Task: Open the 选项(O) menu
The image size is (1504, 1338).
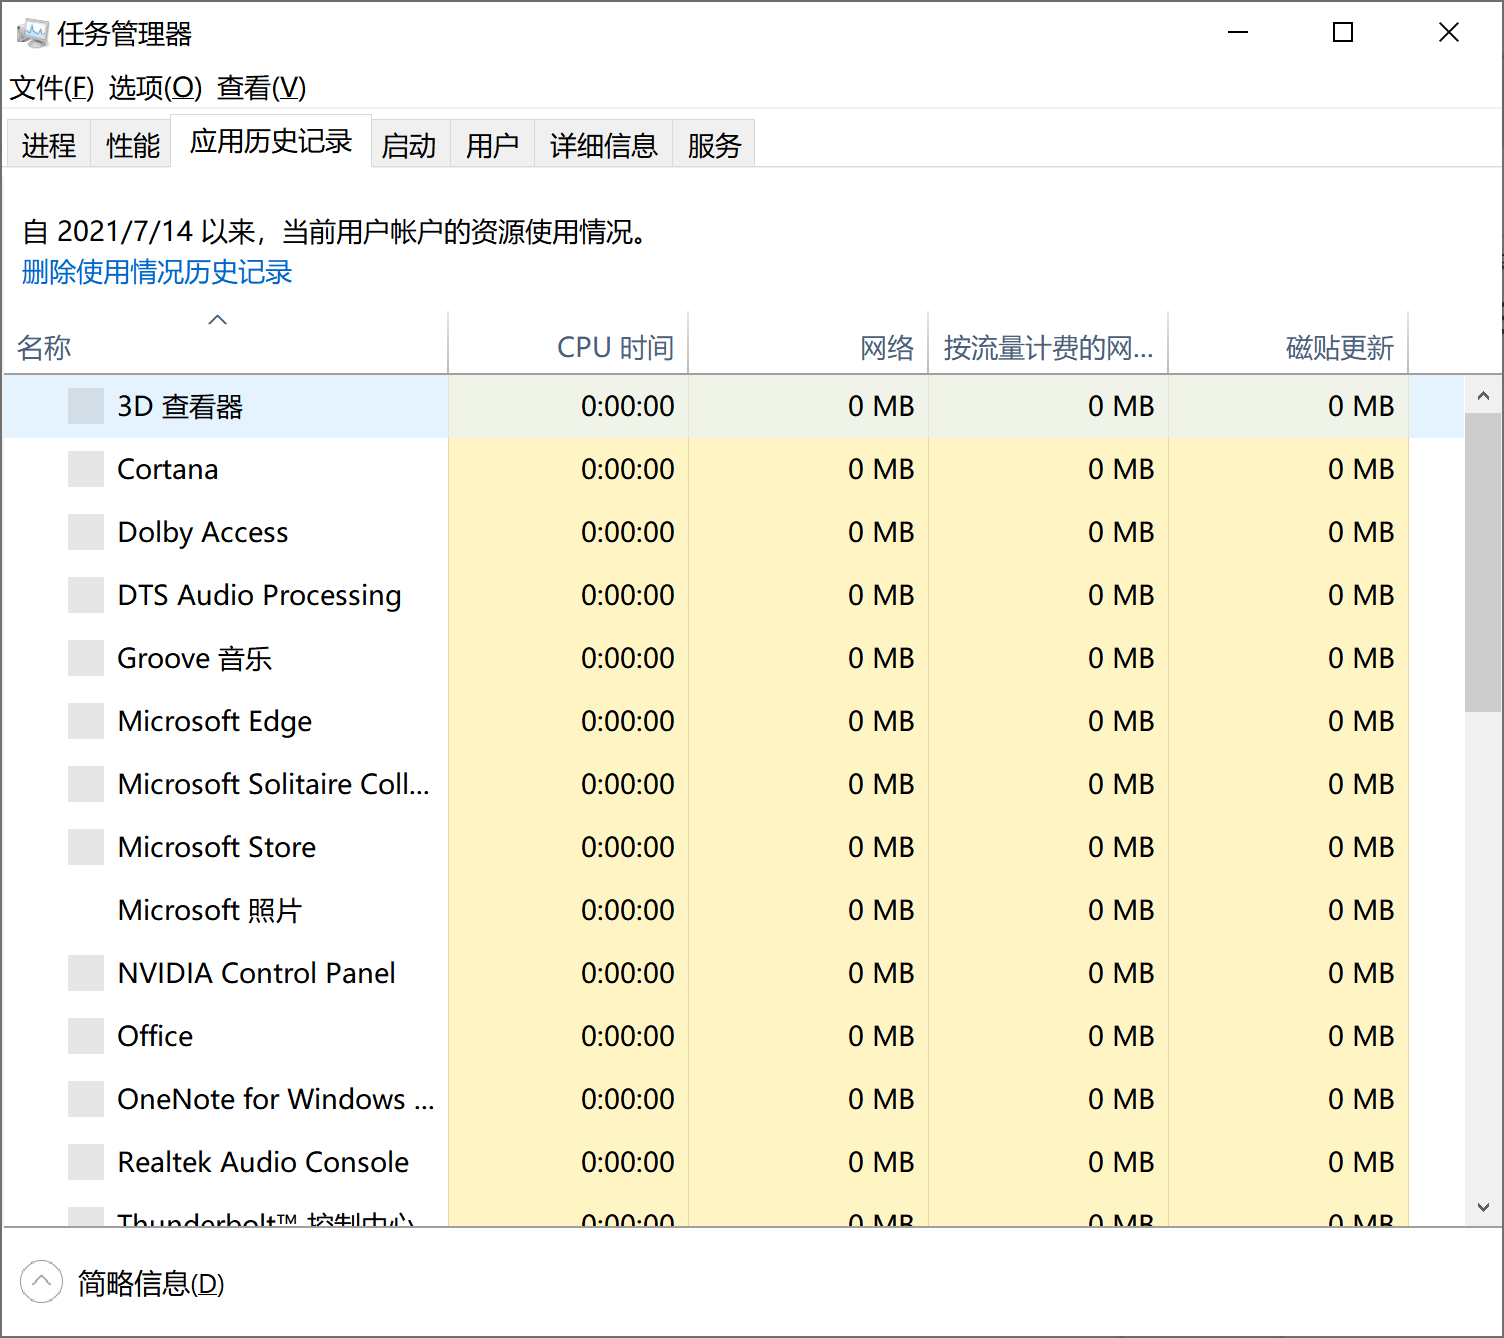Action: 155,88
